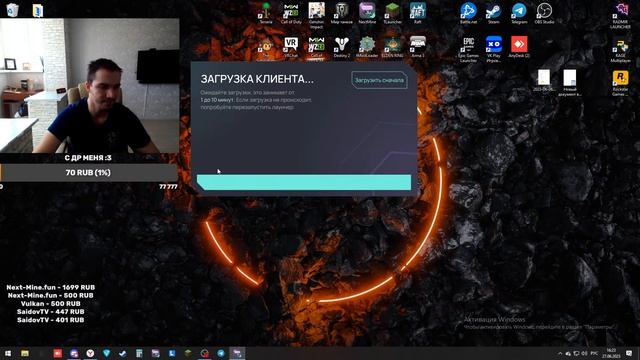
Task: Open Yandex Browser from the taskbar
Action: coord(90,353)
